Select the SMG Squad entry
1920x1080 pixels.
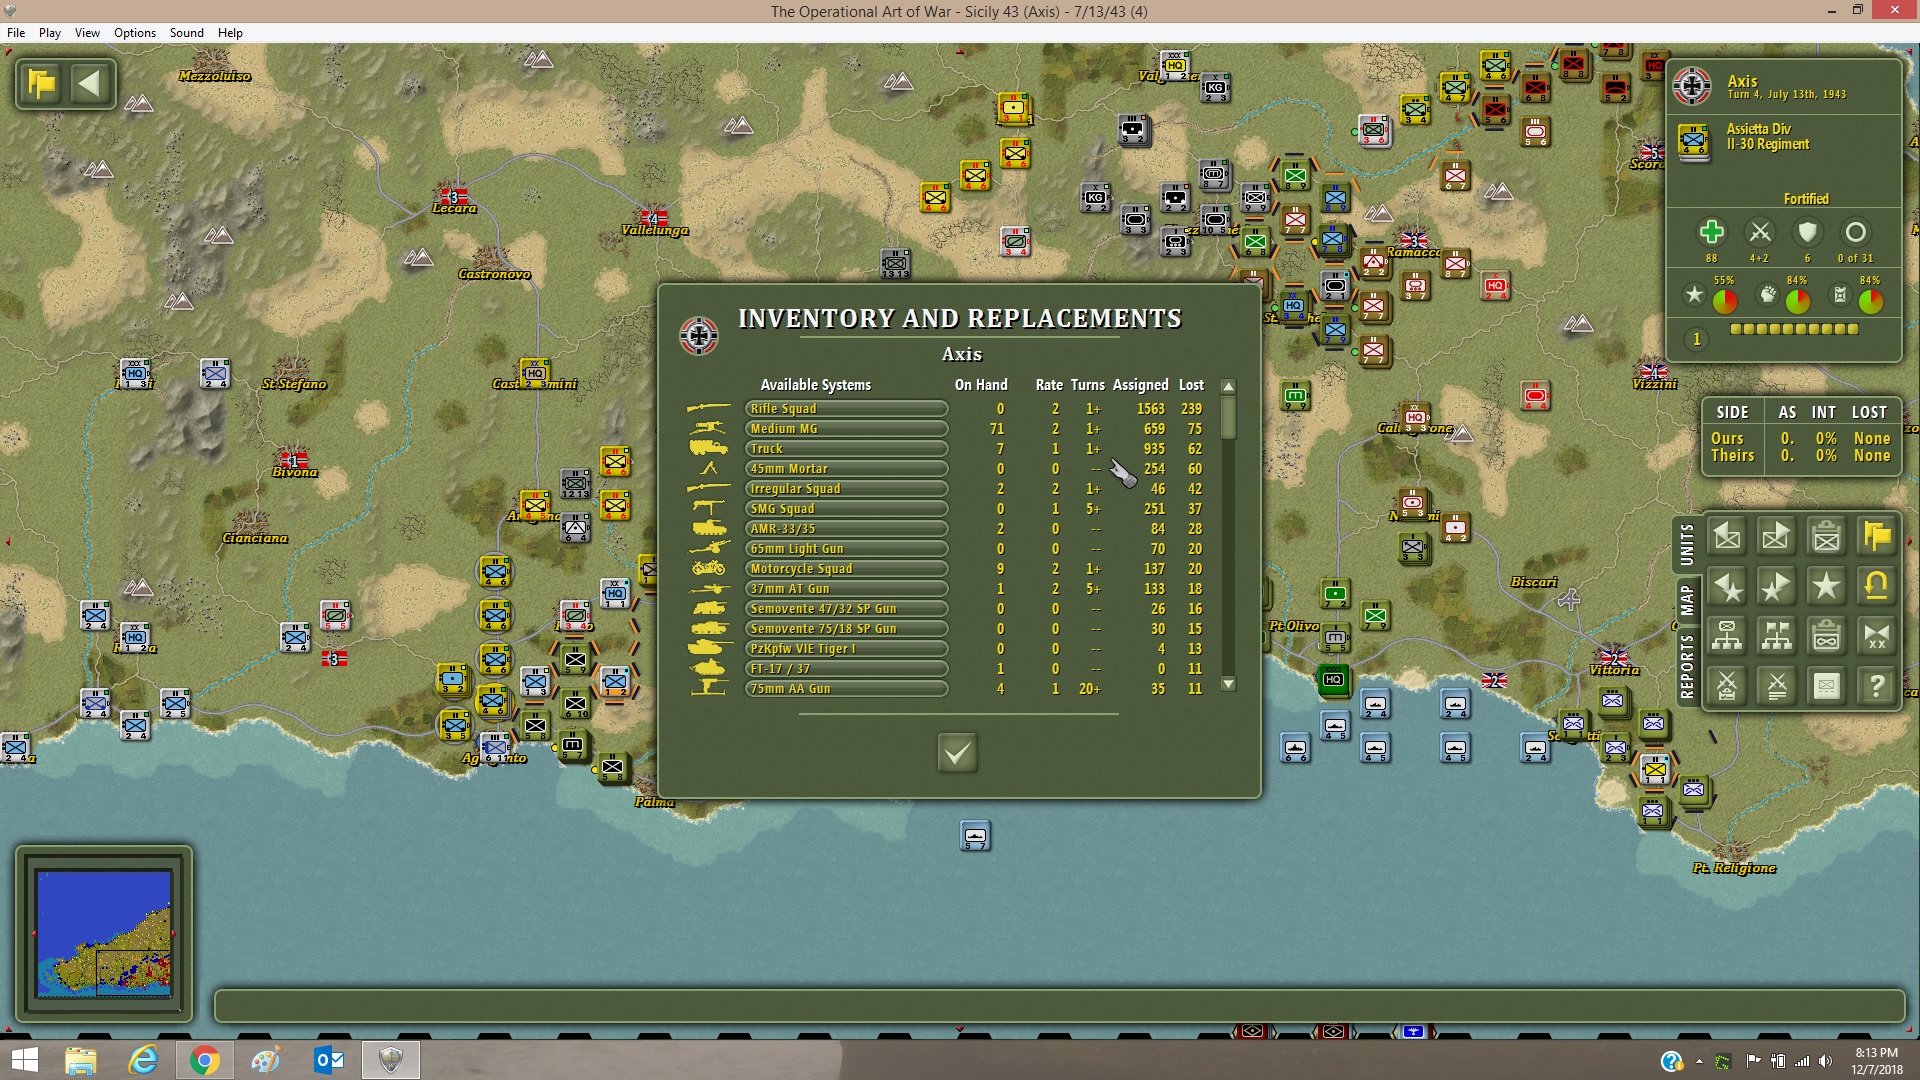click(846, 508)
